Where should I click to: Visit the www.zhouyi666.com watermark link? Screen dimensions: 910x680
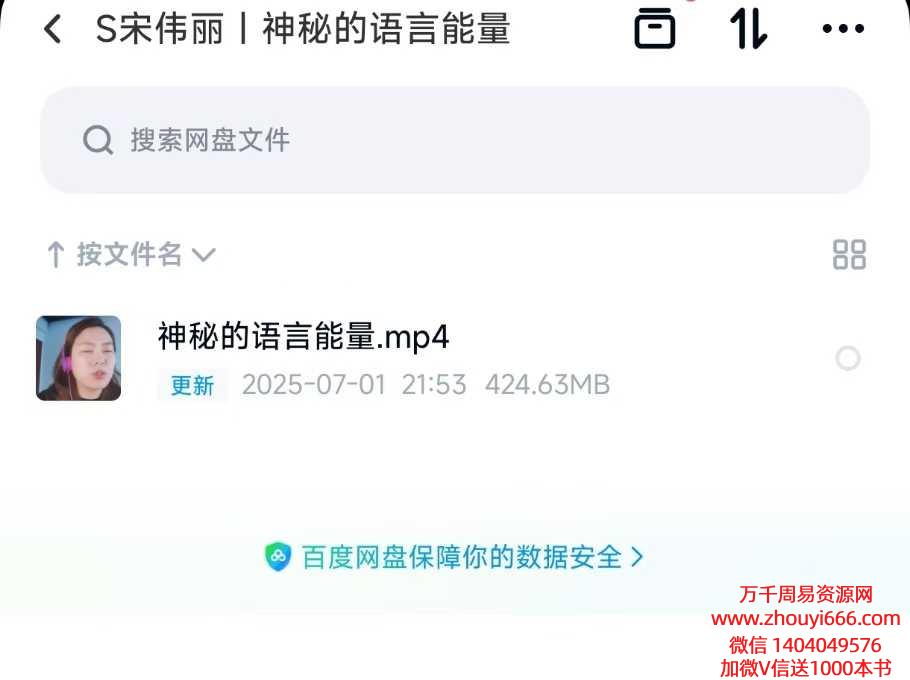806,619
